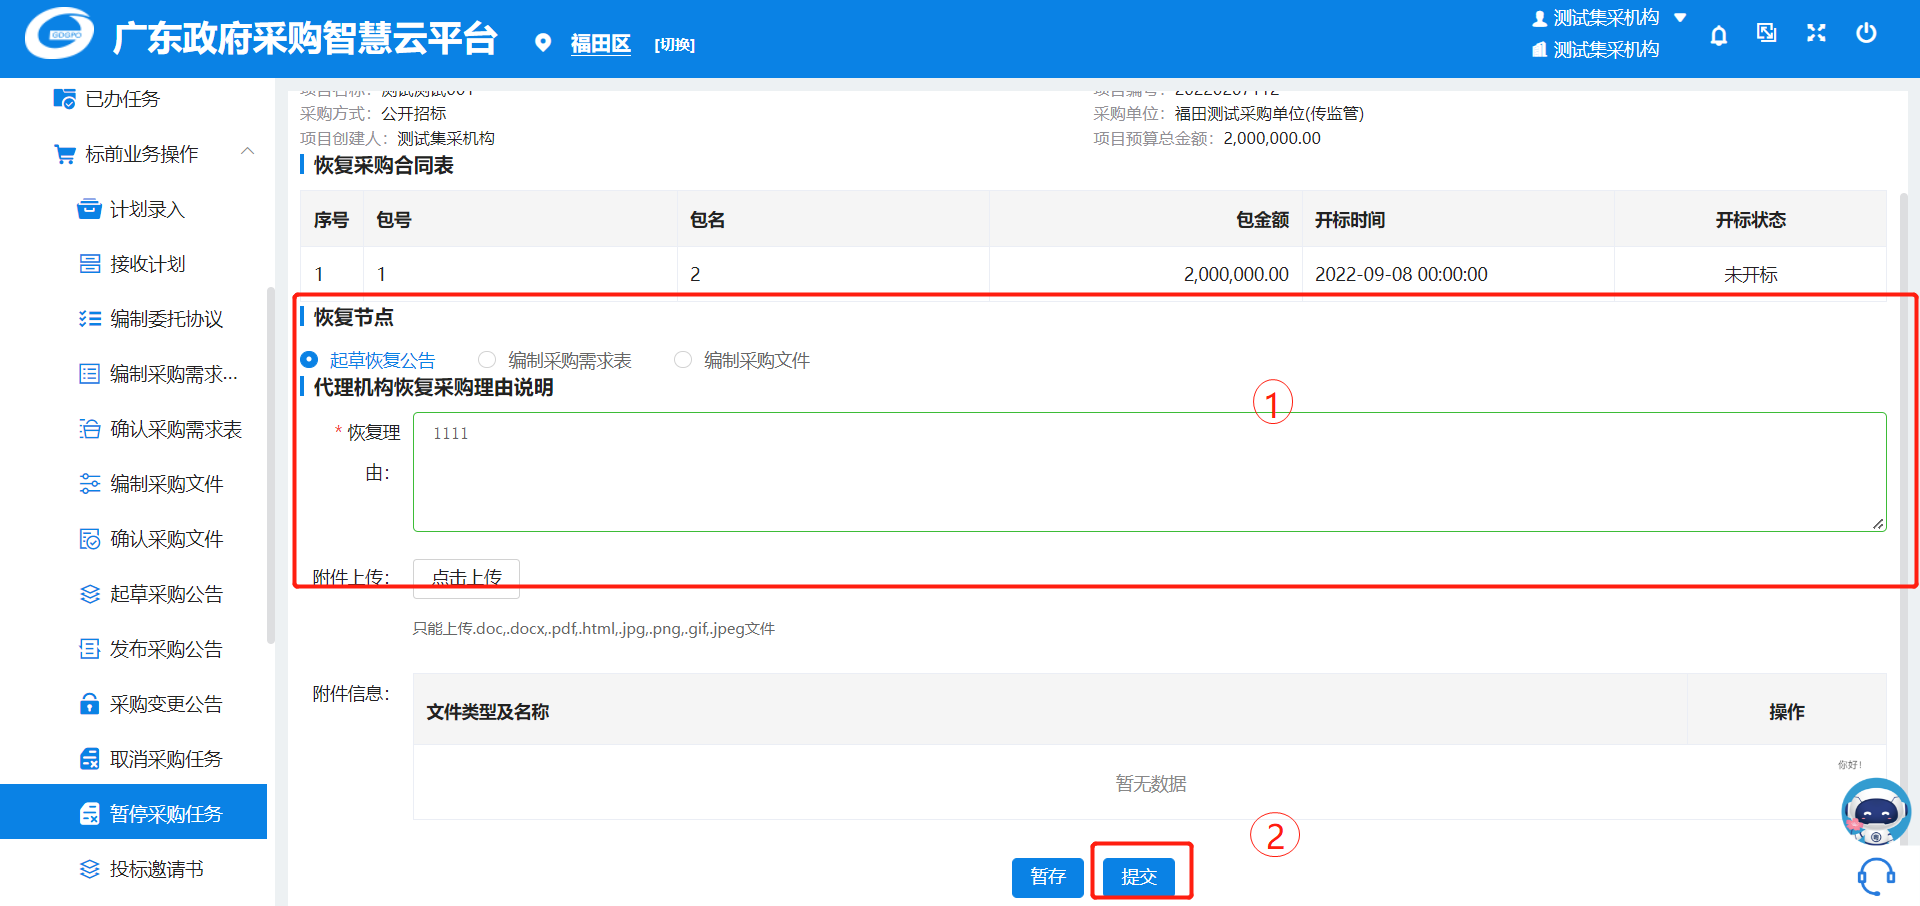Toggle fullscreen with the expand arrows icon
Image resolution: width=1920 pixels, height=906 pixels.
[1816, 34]
